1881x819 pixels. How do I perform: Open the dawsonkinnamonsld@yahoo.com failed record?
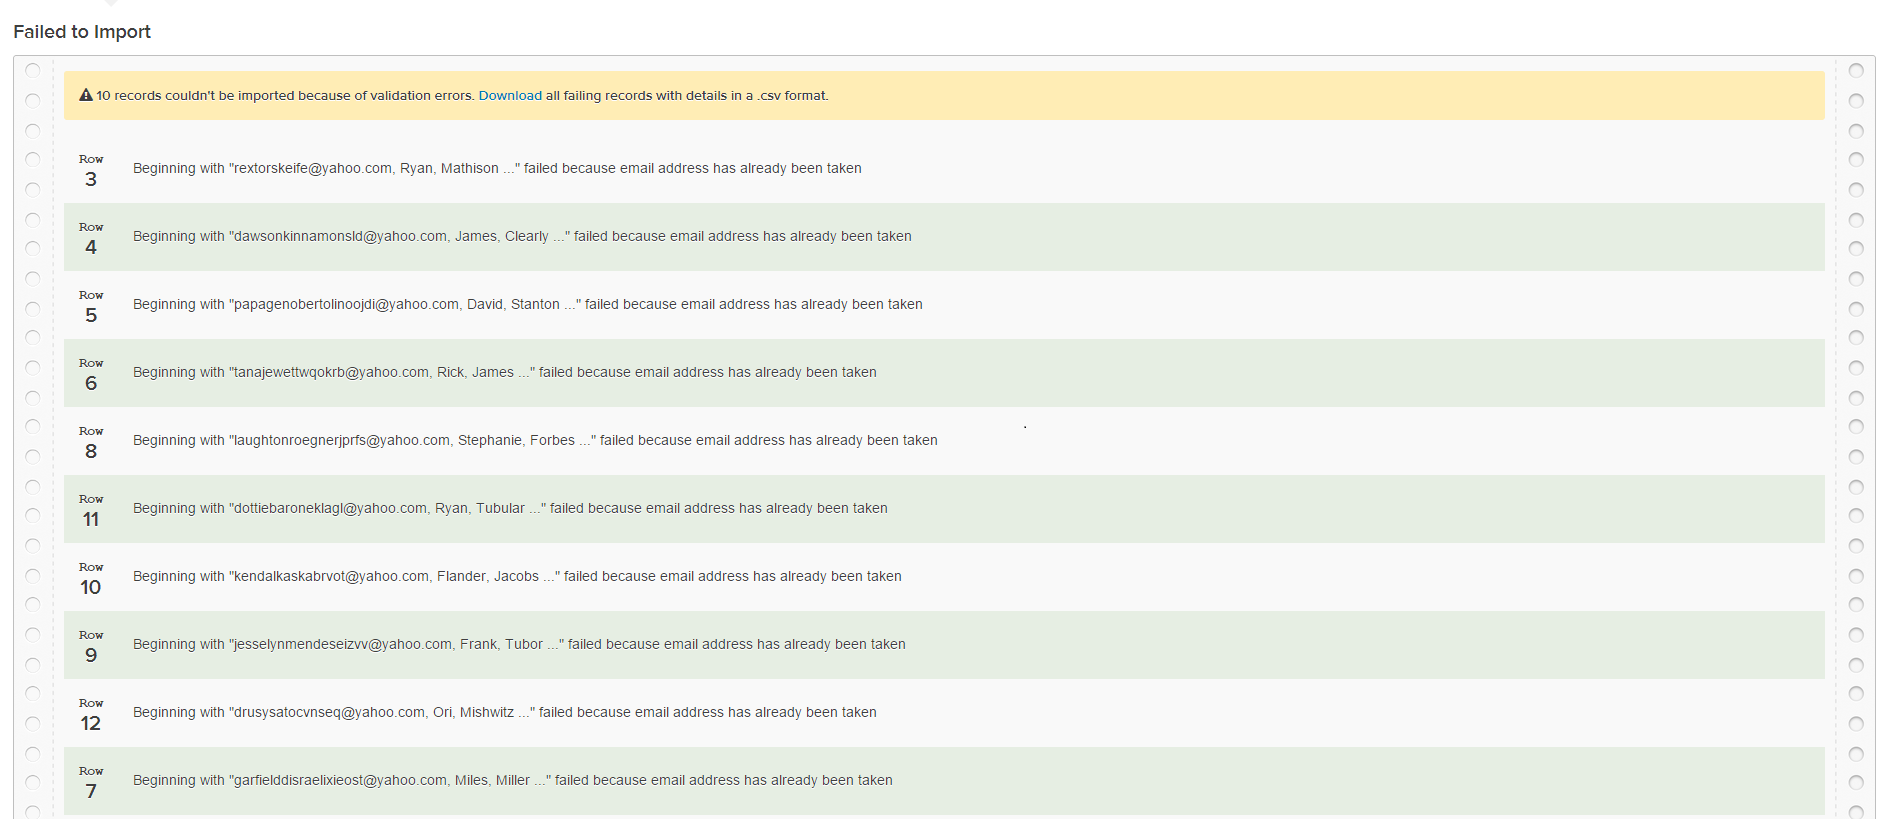coord(522,237)
